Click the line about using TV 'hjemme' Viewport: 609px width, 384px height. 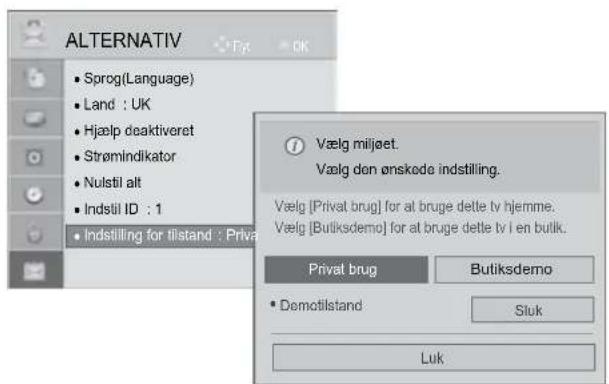coord(414,206)
